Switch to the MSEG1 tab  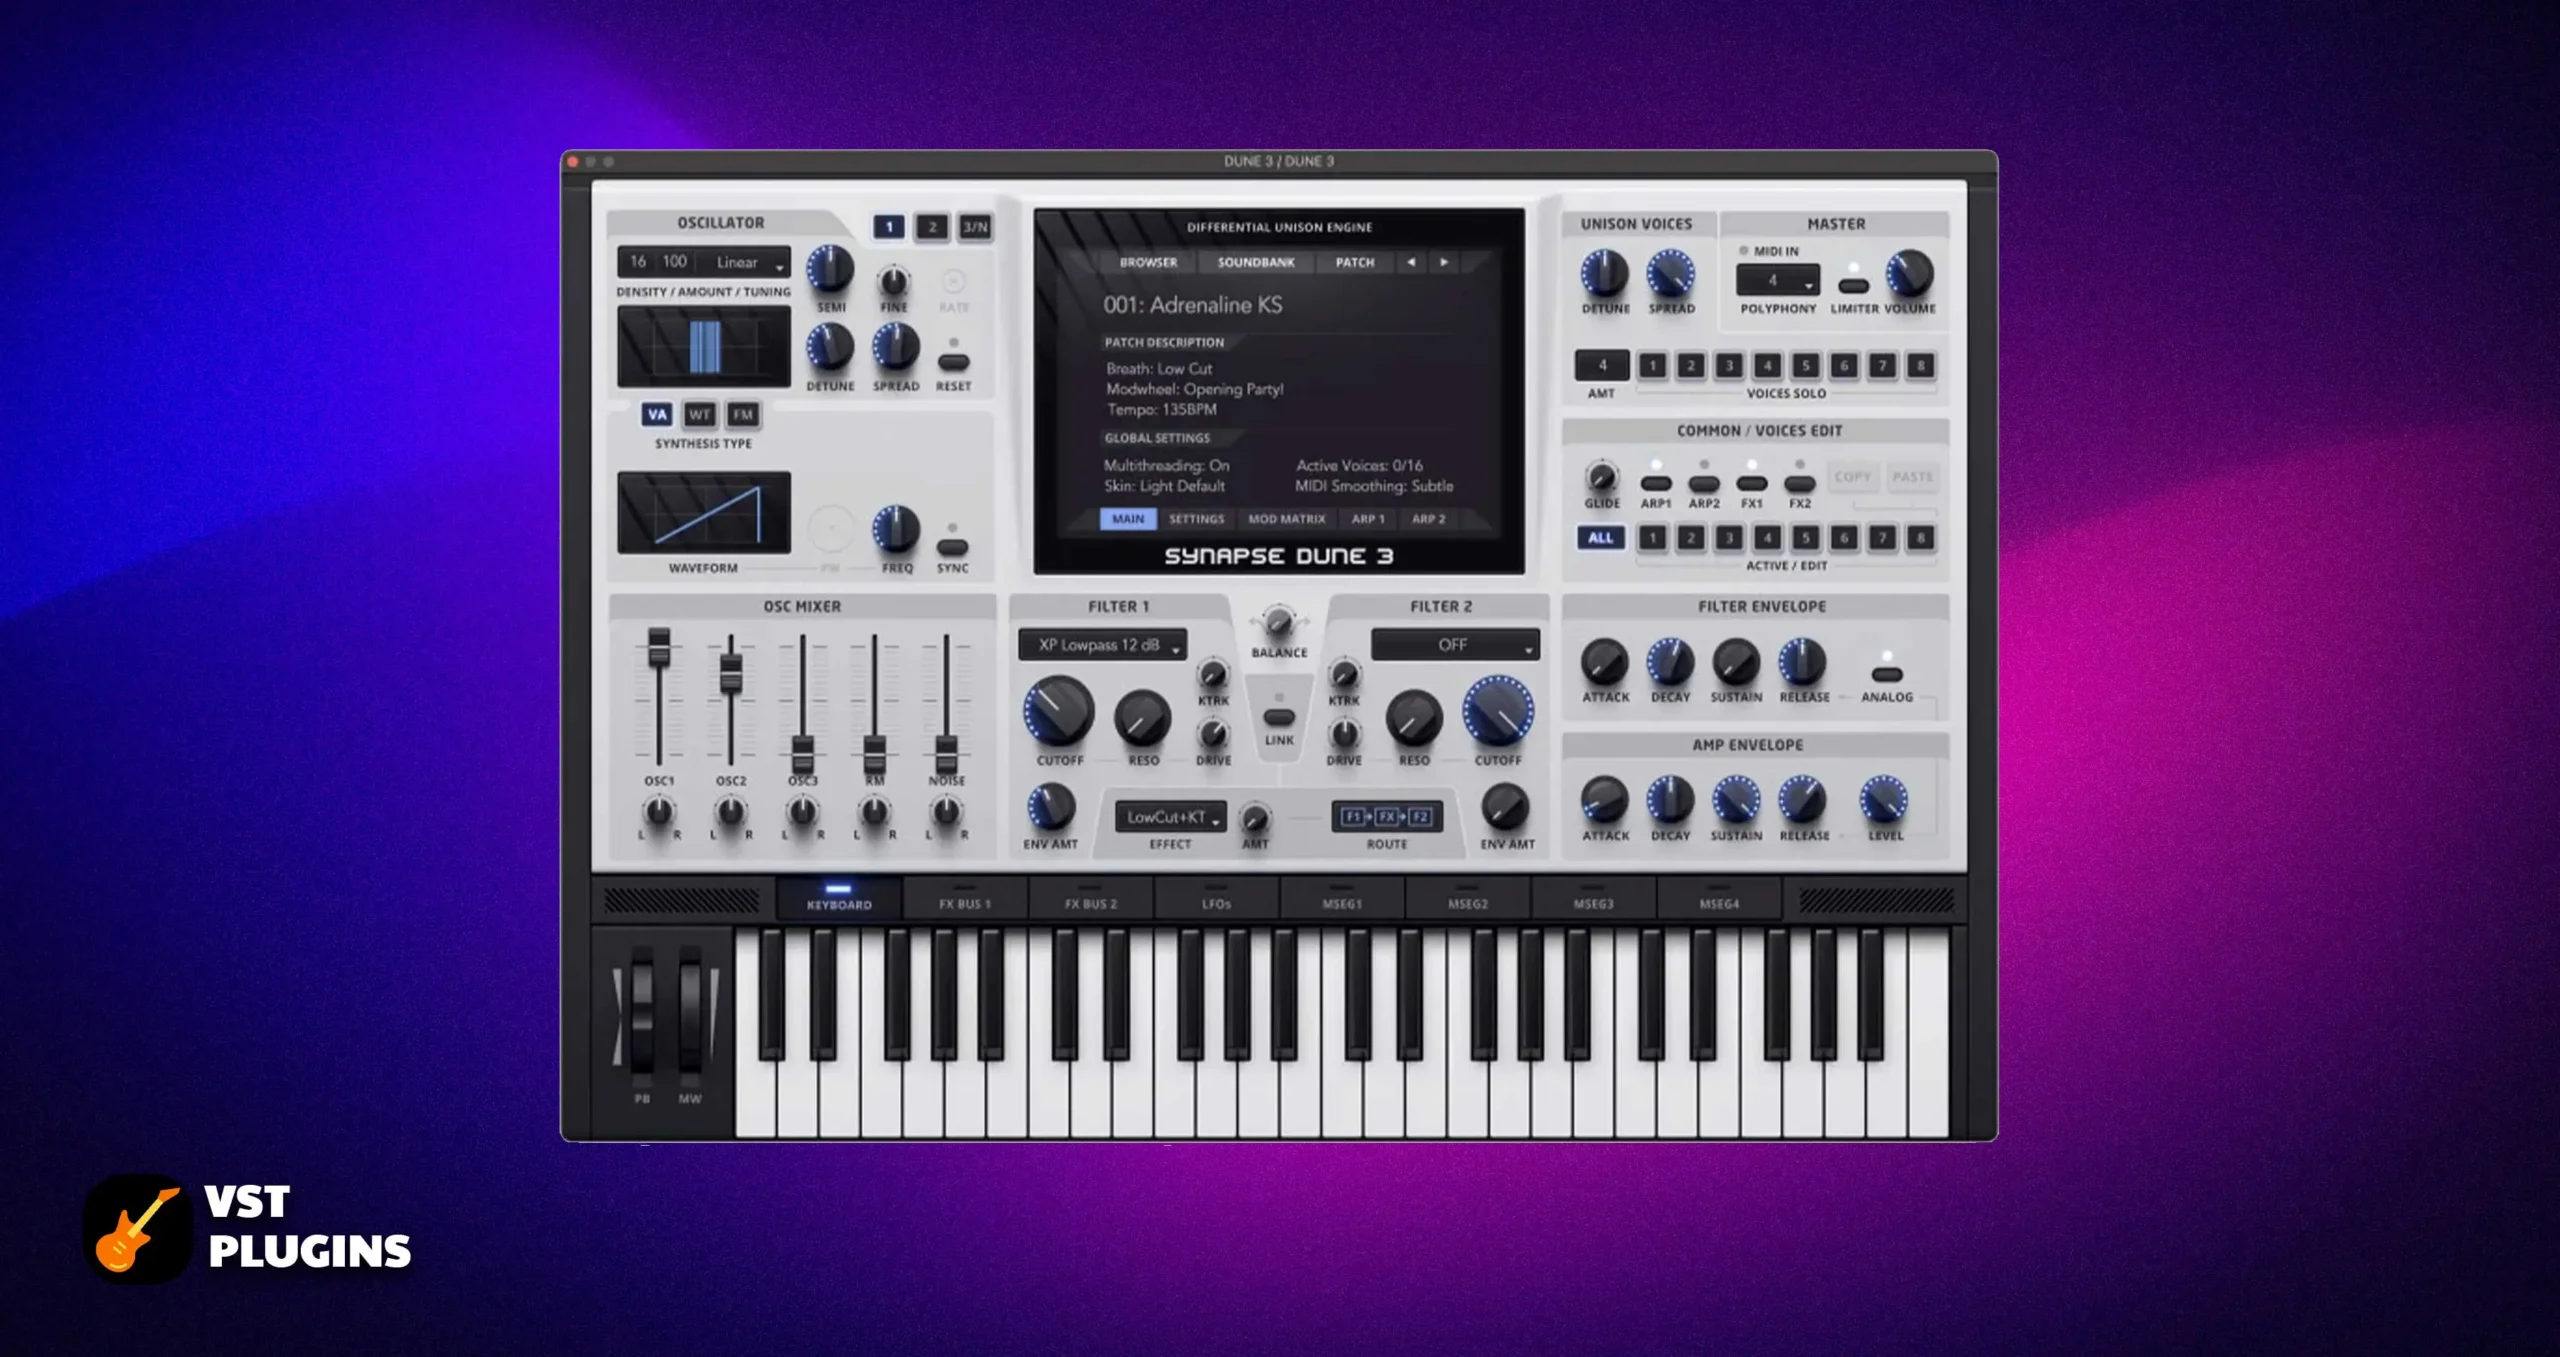[x=1342, y=898]
